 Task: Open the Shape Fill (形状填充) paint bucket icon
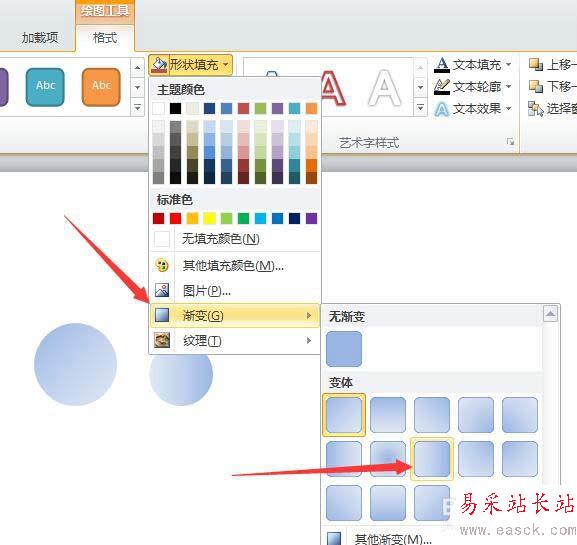(x=159, y=65)
